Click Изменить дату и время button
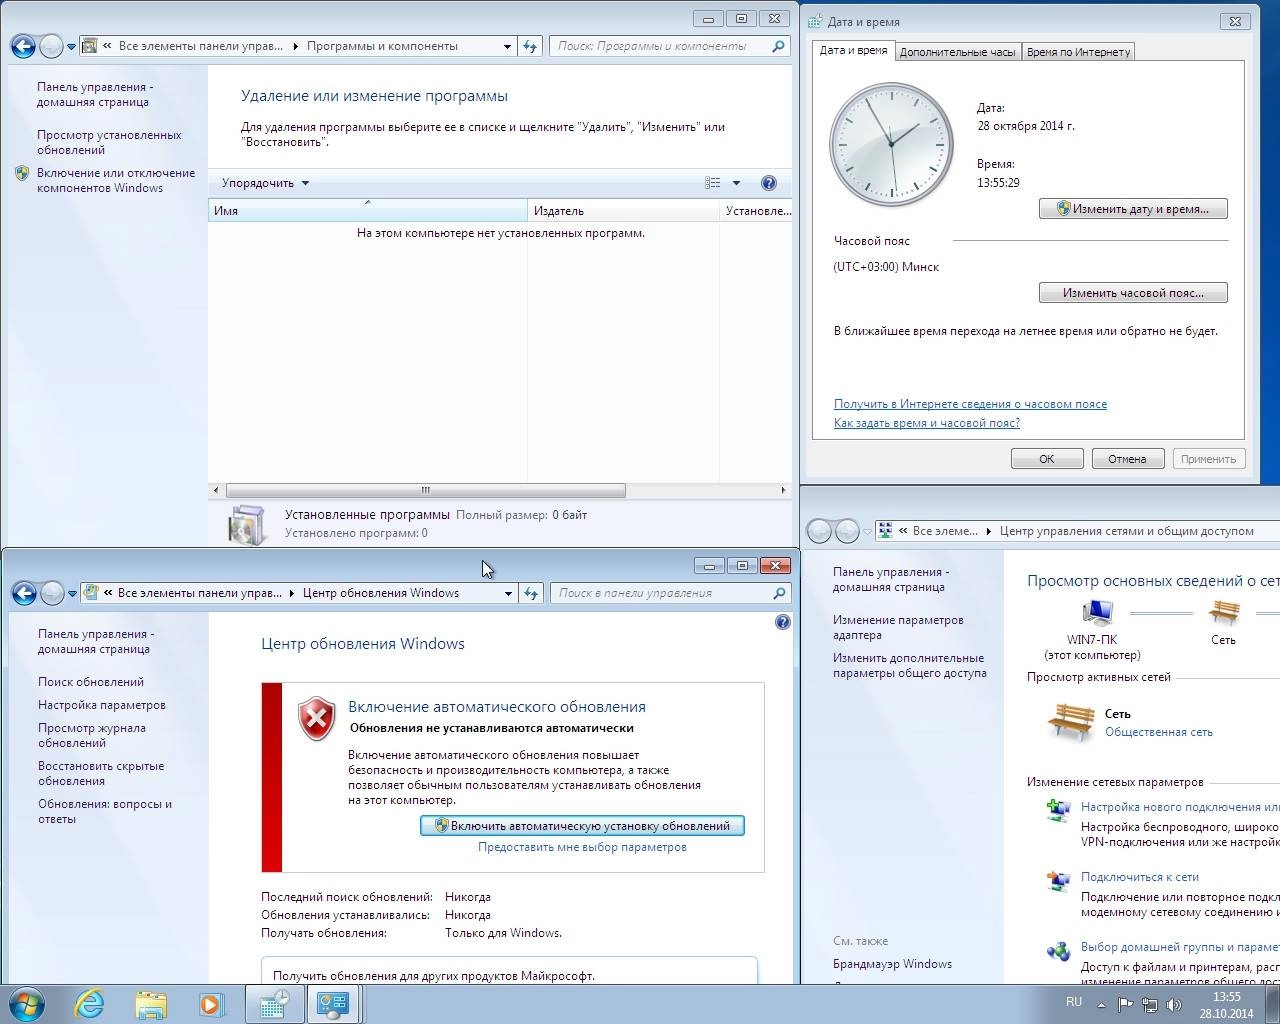Viewport: 1280px width, 1024px height. coord(1133,209)
